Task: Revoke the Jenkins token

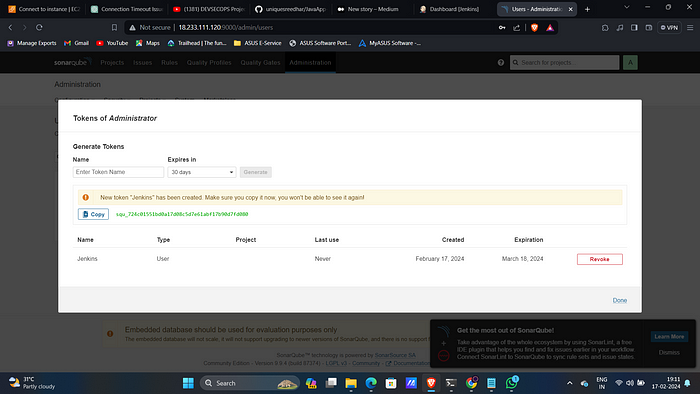Action: 600,259
